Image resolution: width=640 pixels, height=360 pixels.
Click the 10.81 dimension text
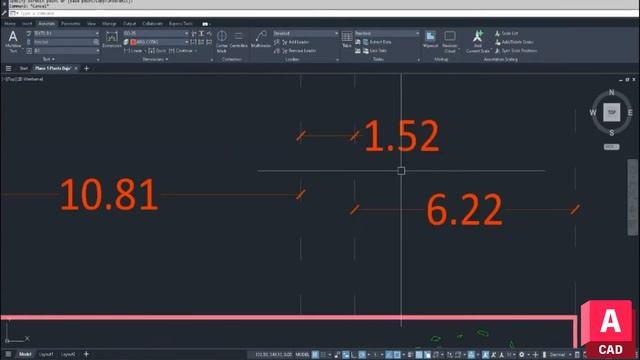pos(109,194)
